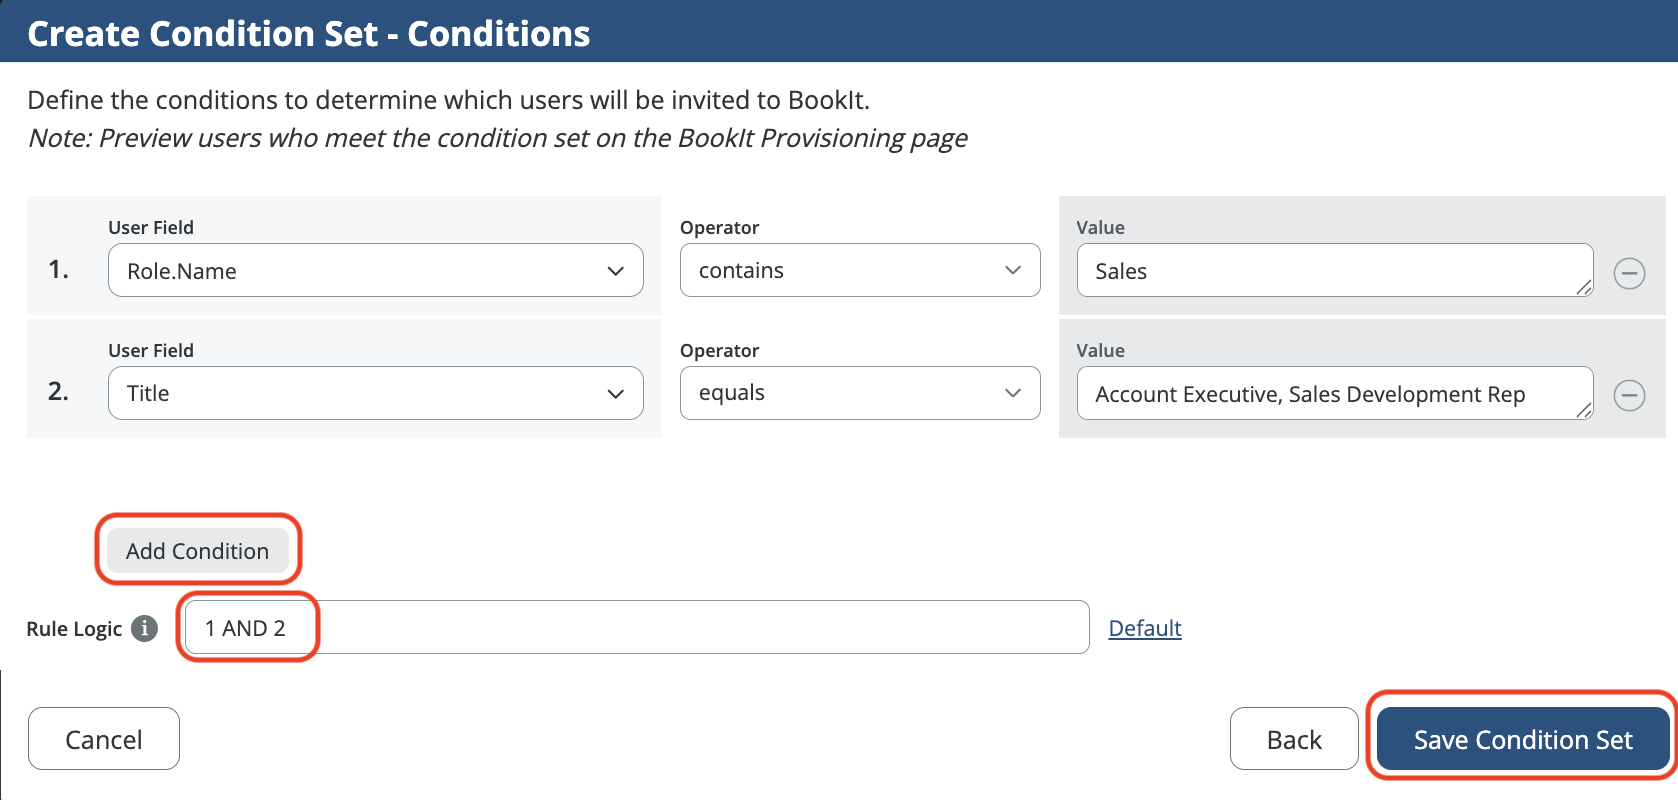This screenshot has height=800, width=1678.
Task: Click the Rule Logic info icon
Action: tap(145, 628)
